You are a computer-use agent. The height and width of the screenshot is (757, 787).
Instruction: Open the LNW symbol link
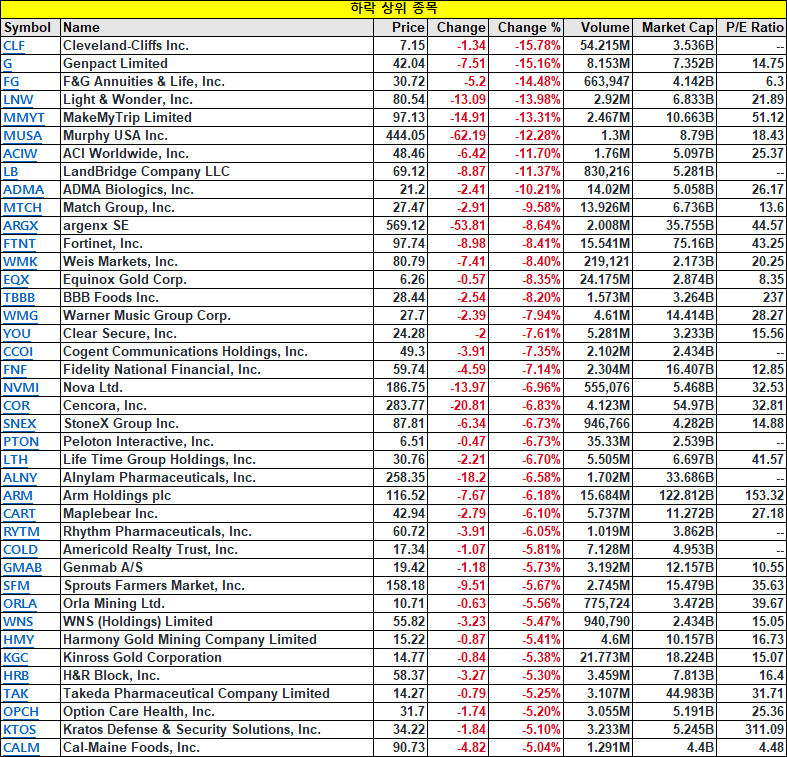click(x=18, y=100)
